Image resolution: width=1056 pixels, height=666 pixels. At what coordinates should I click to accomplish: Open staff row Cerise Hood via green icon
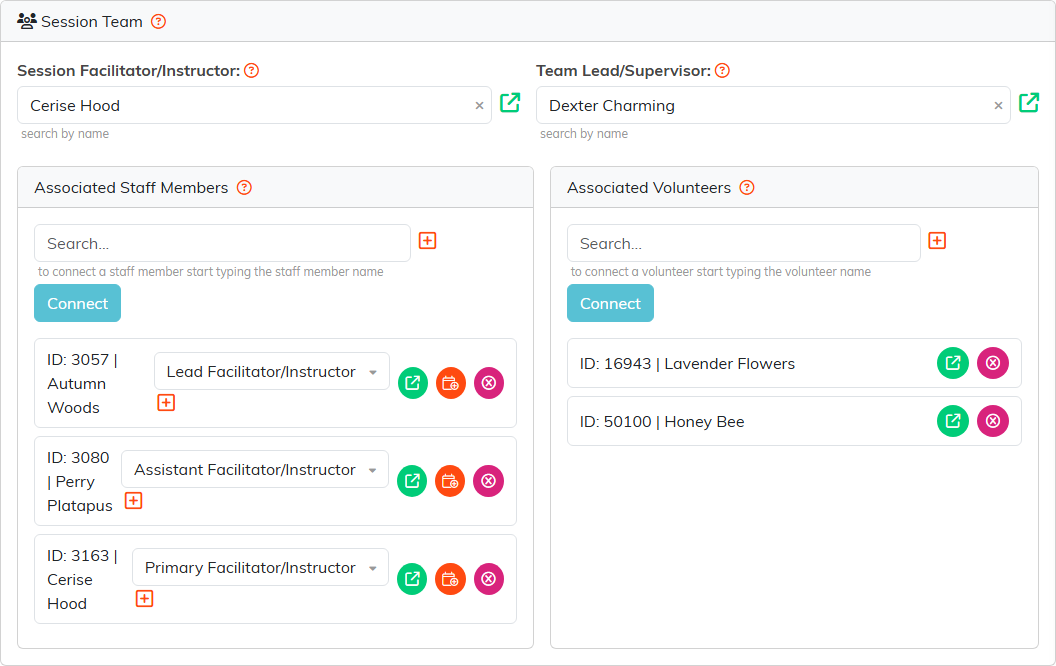click(x=412, y=579)
